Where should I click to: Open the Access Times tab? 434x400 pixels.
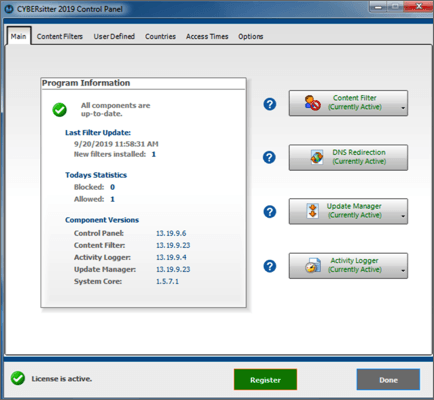207,36
